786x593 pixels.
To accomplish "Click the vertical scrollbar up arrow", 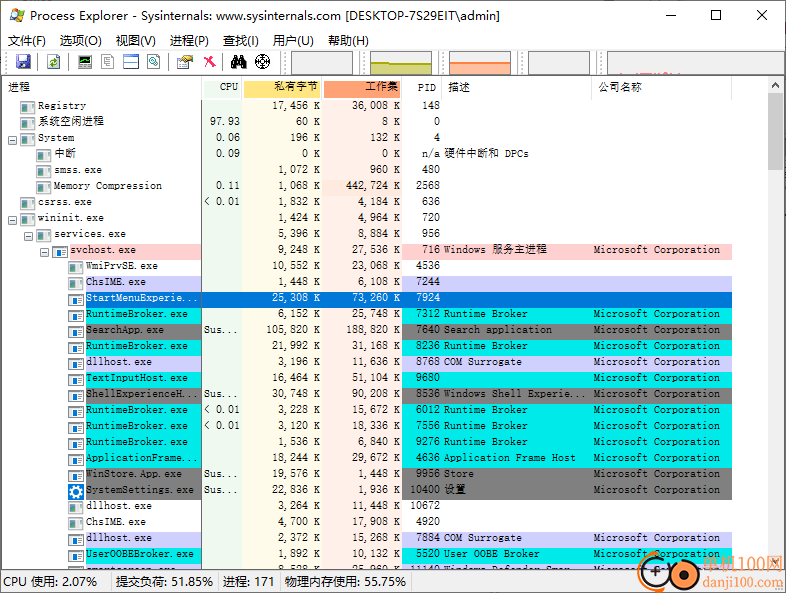I will 775,85.
